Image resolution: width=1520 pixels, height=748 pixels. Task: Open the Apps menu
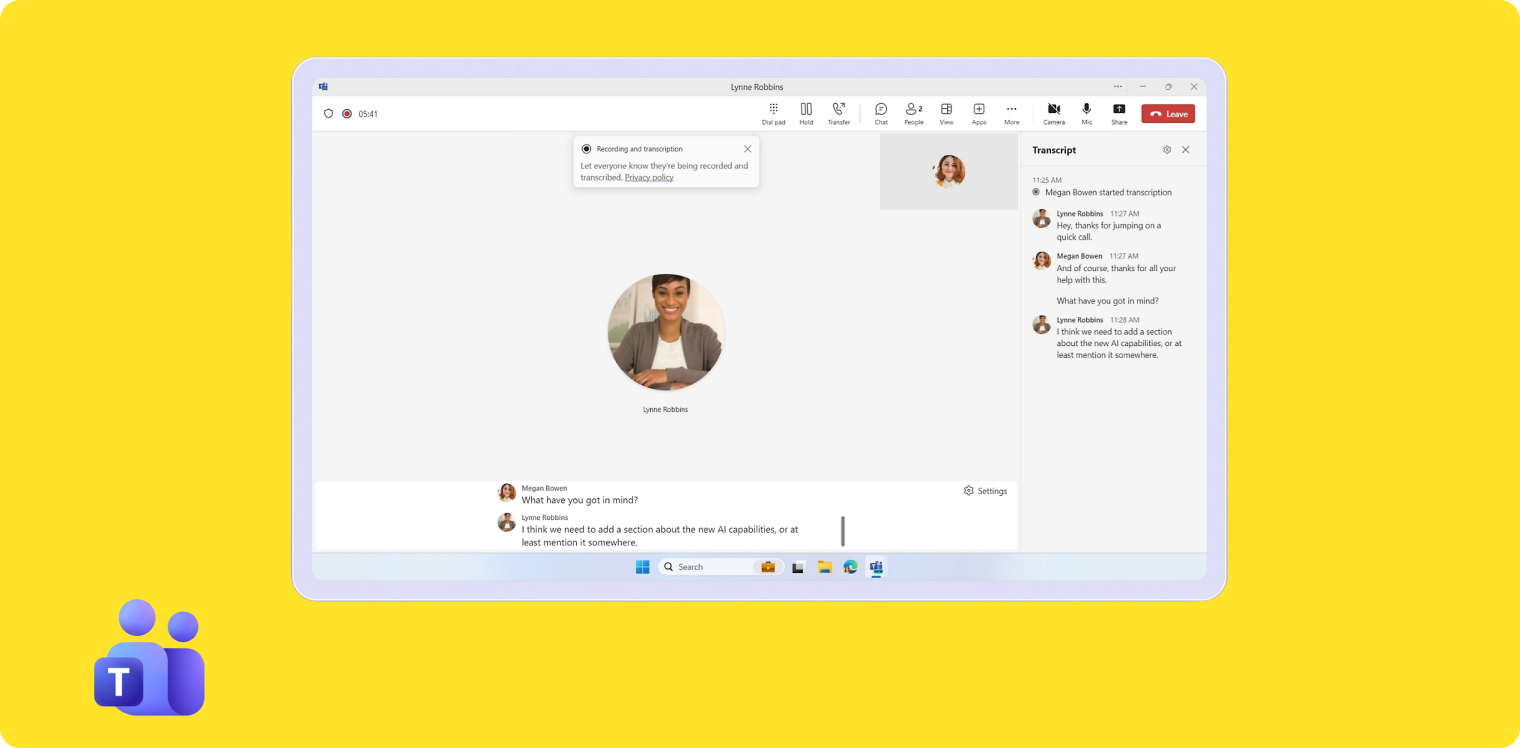tap(979, 114)
